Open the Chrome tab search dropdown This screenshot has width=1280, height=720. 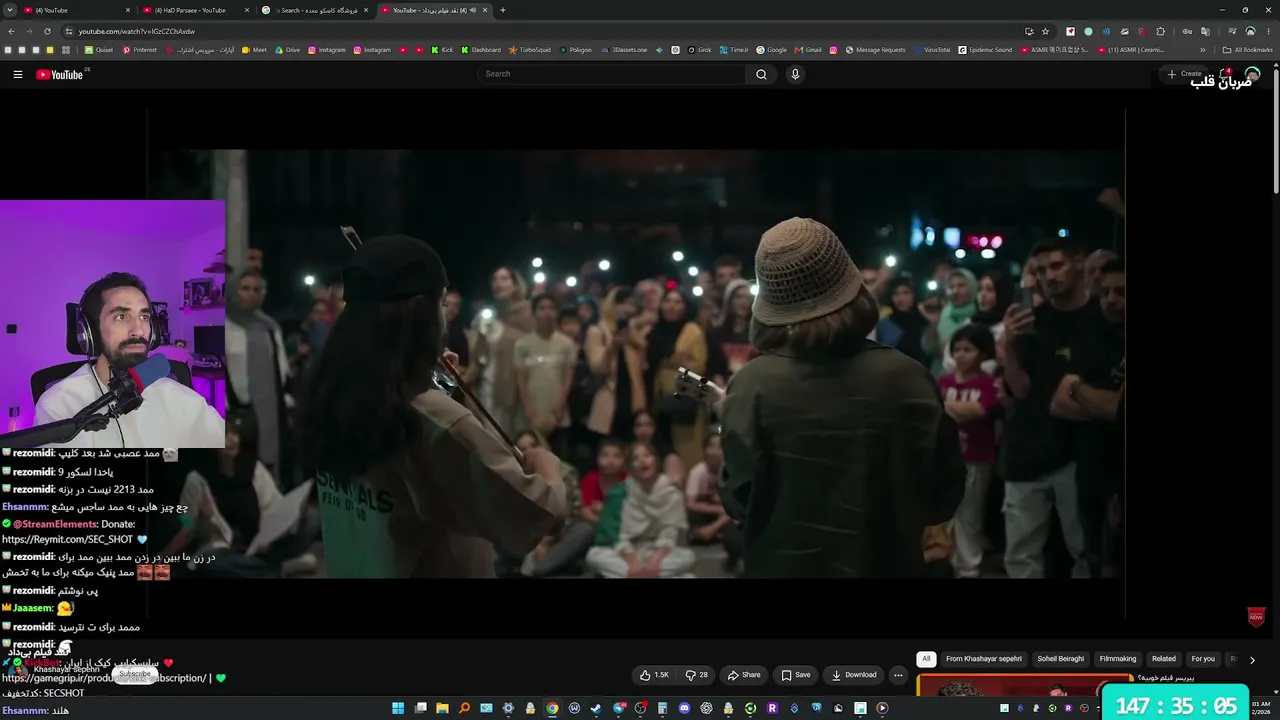tap(11, 10)
